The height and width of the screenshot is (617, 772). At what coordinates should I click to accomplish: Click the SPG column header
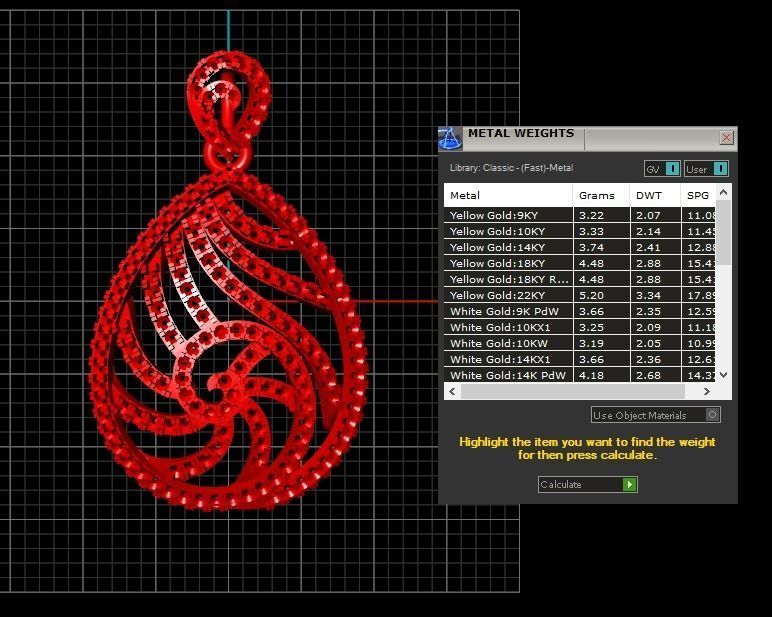[699, 195]
